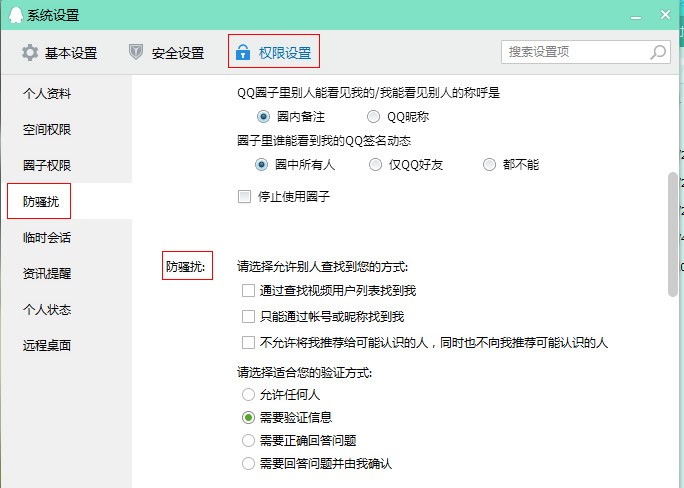Select 需要验证信息 verification option
Viewport: 684px width, 488px height.
248,418
